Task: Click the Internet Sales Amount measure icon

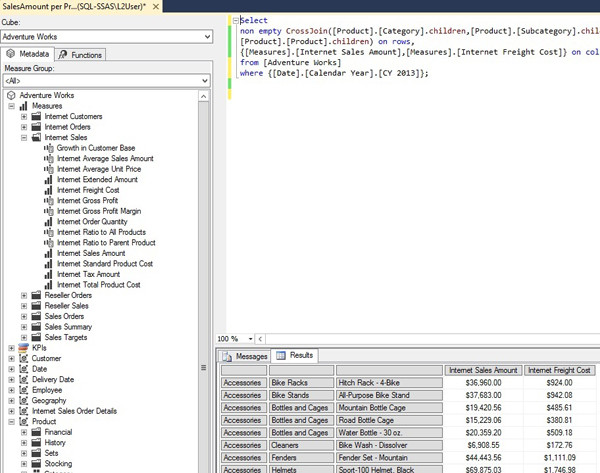Action: (49, 253)
